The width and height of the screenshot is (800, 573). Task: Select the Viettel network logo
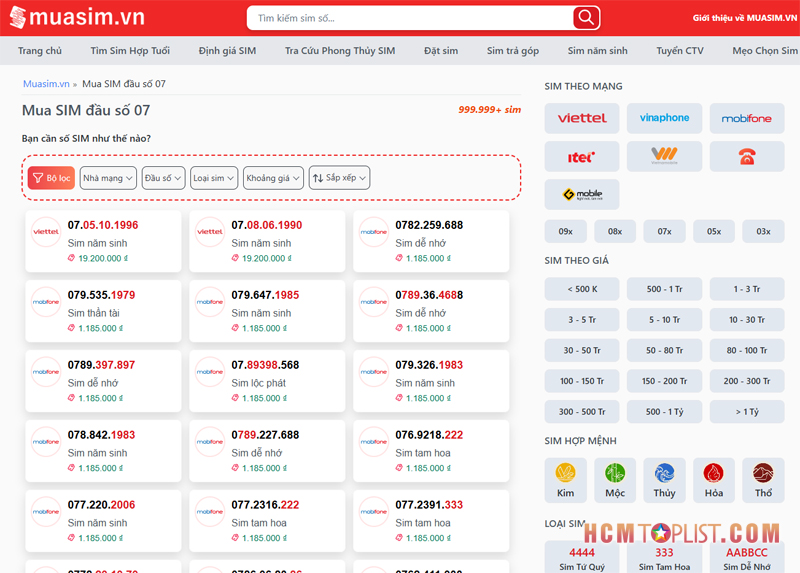[582, 118]
